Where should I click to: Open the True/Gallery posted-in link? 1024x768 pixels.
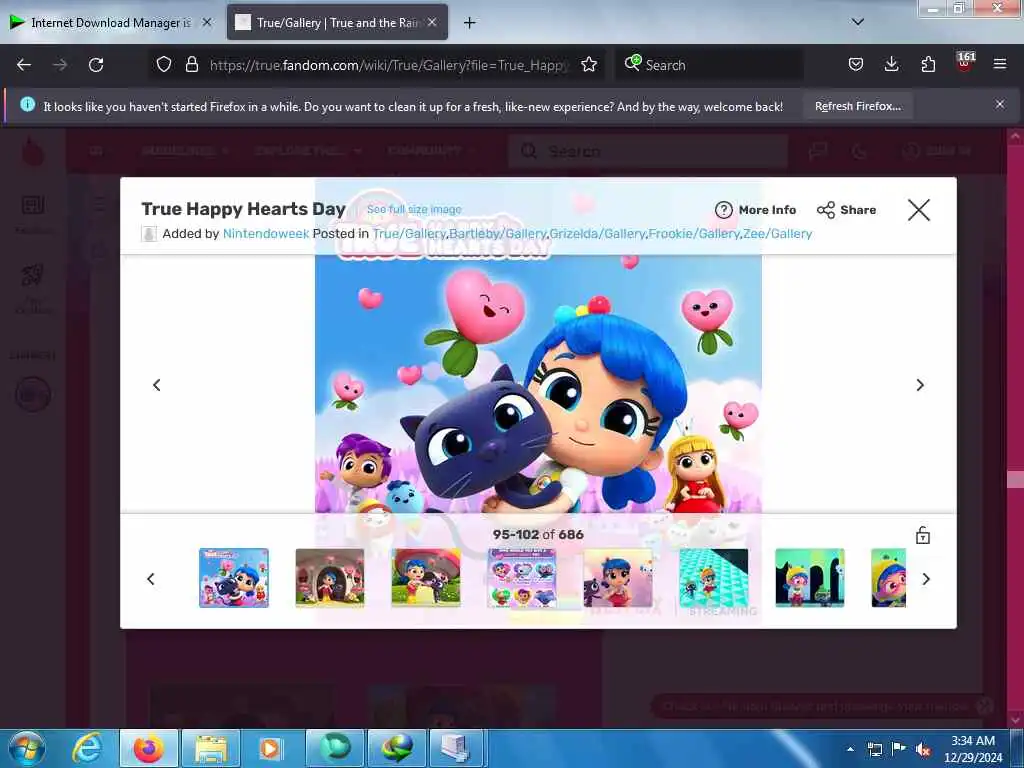[409, 234]
